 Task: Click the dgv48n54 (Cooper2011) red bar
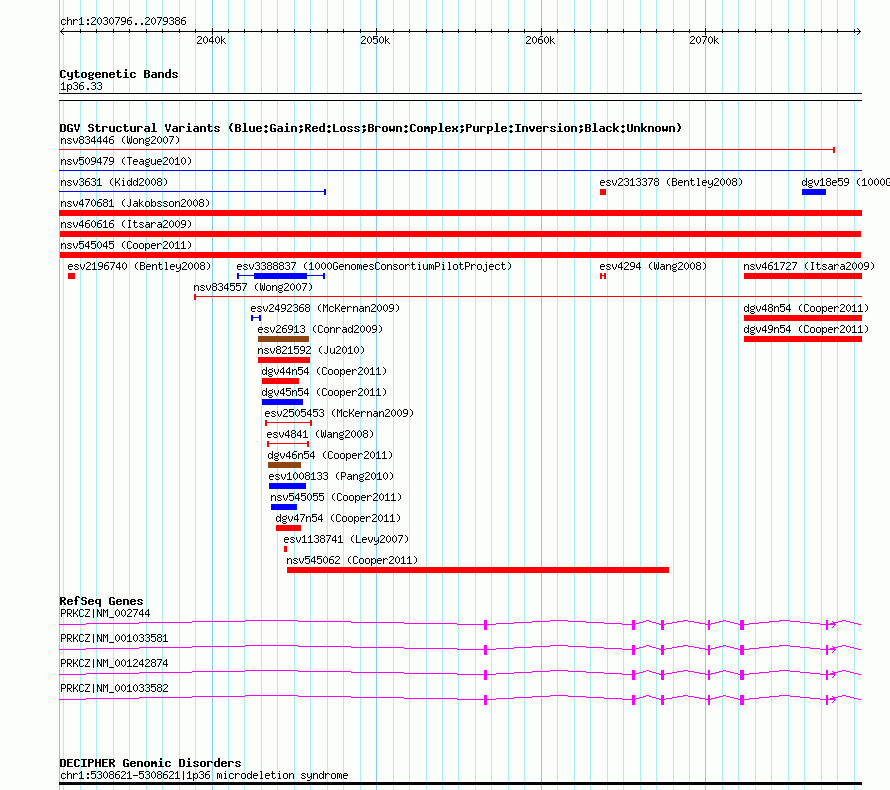[x=803, y=318]
